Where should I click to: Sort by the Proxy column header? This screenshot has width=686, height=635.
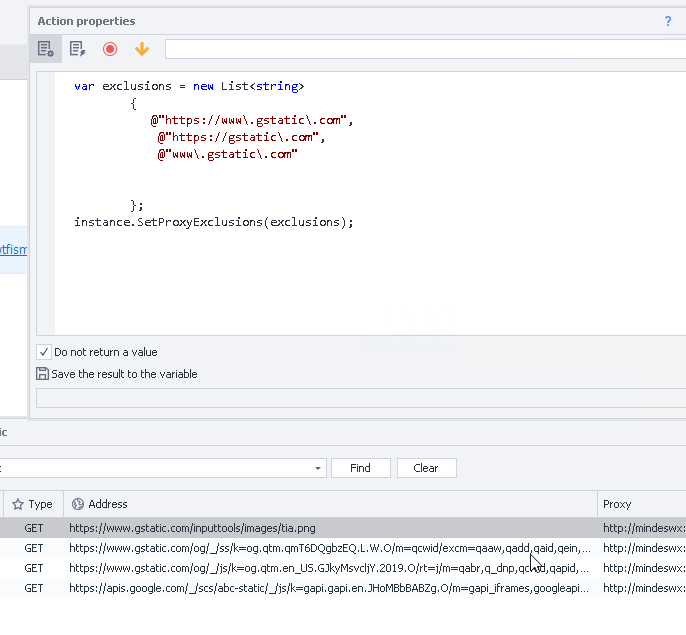coord(617,504)
